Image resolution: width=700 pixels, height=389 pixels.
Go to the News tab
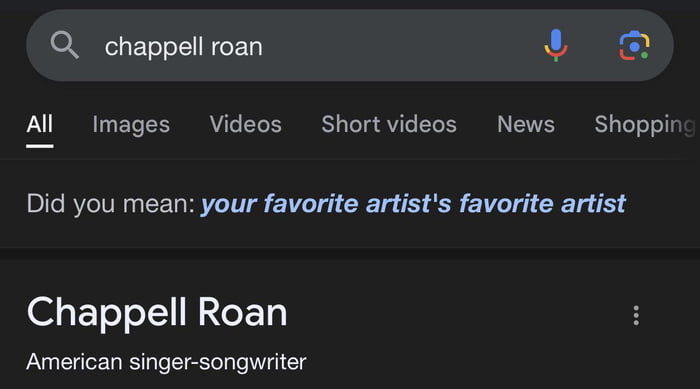(526, 124)
